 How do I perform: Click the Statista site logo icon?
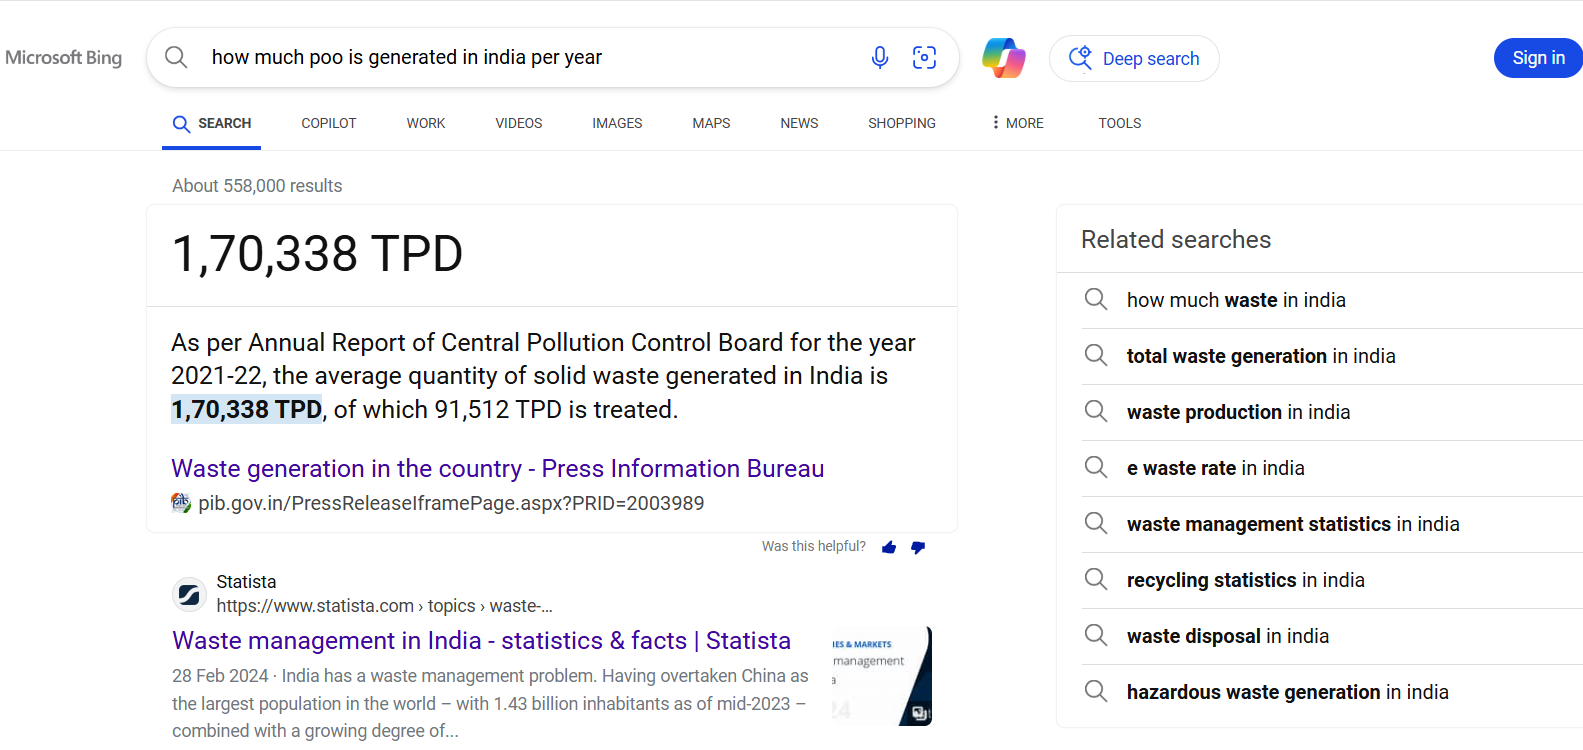(189, 595)
